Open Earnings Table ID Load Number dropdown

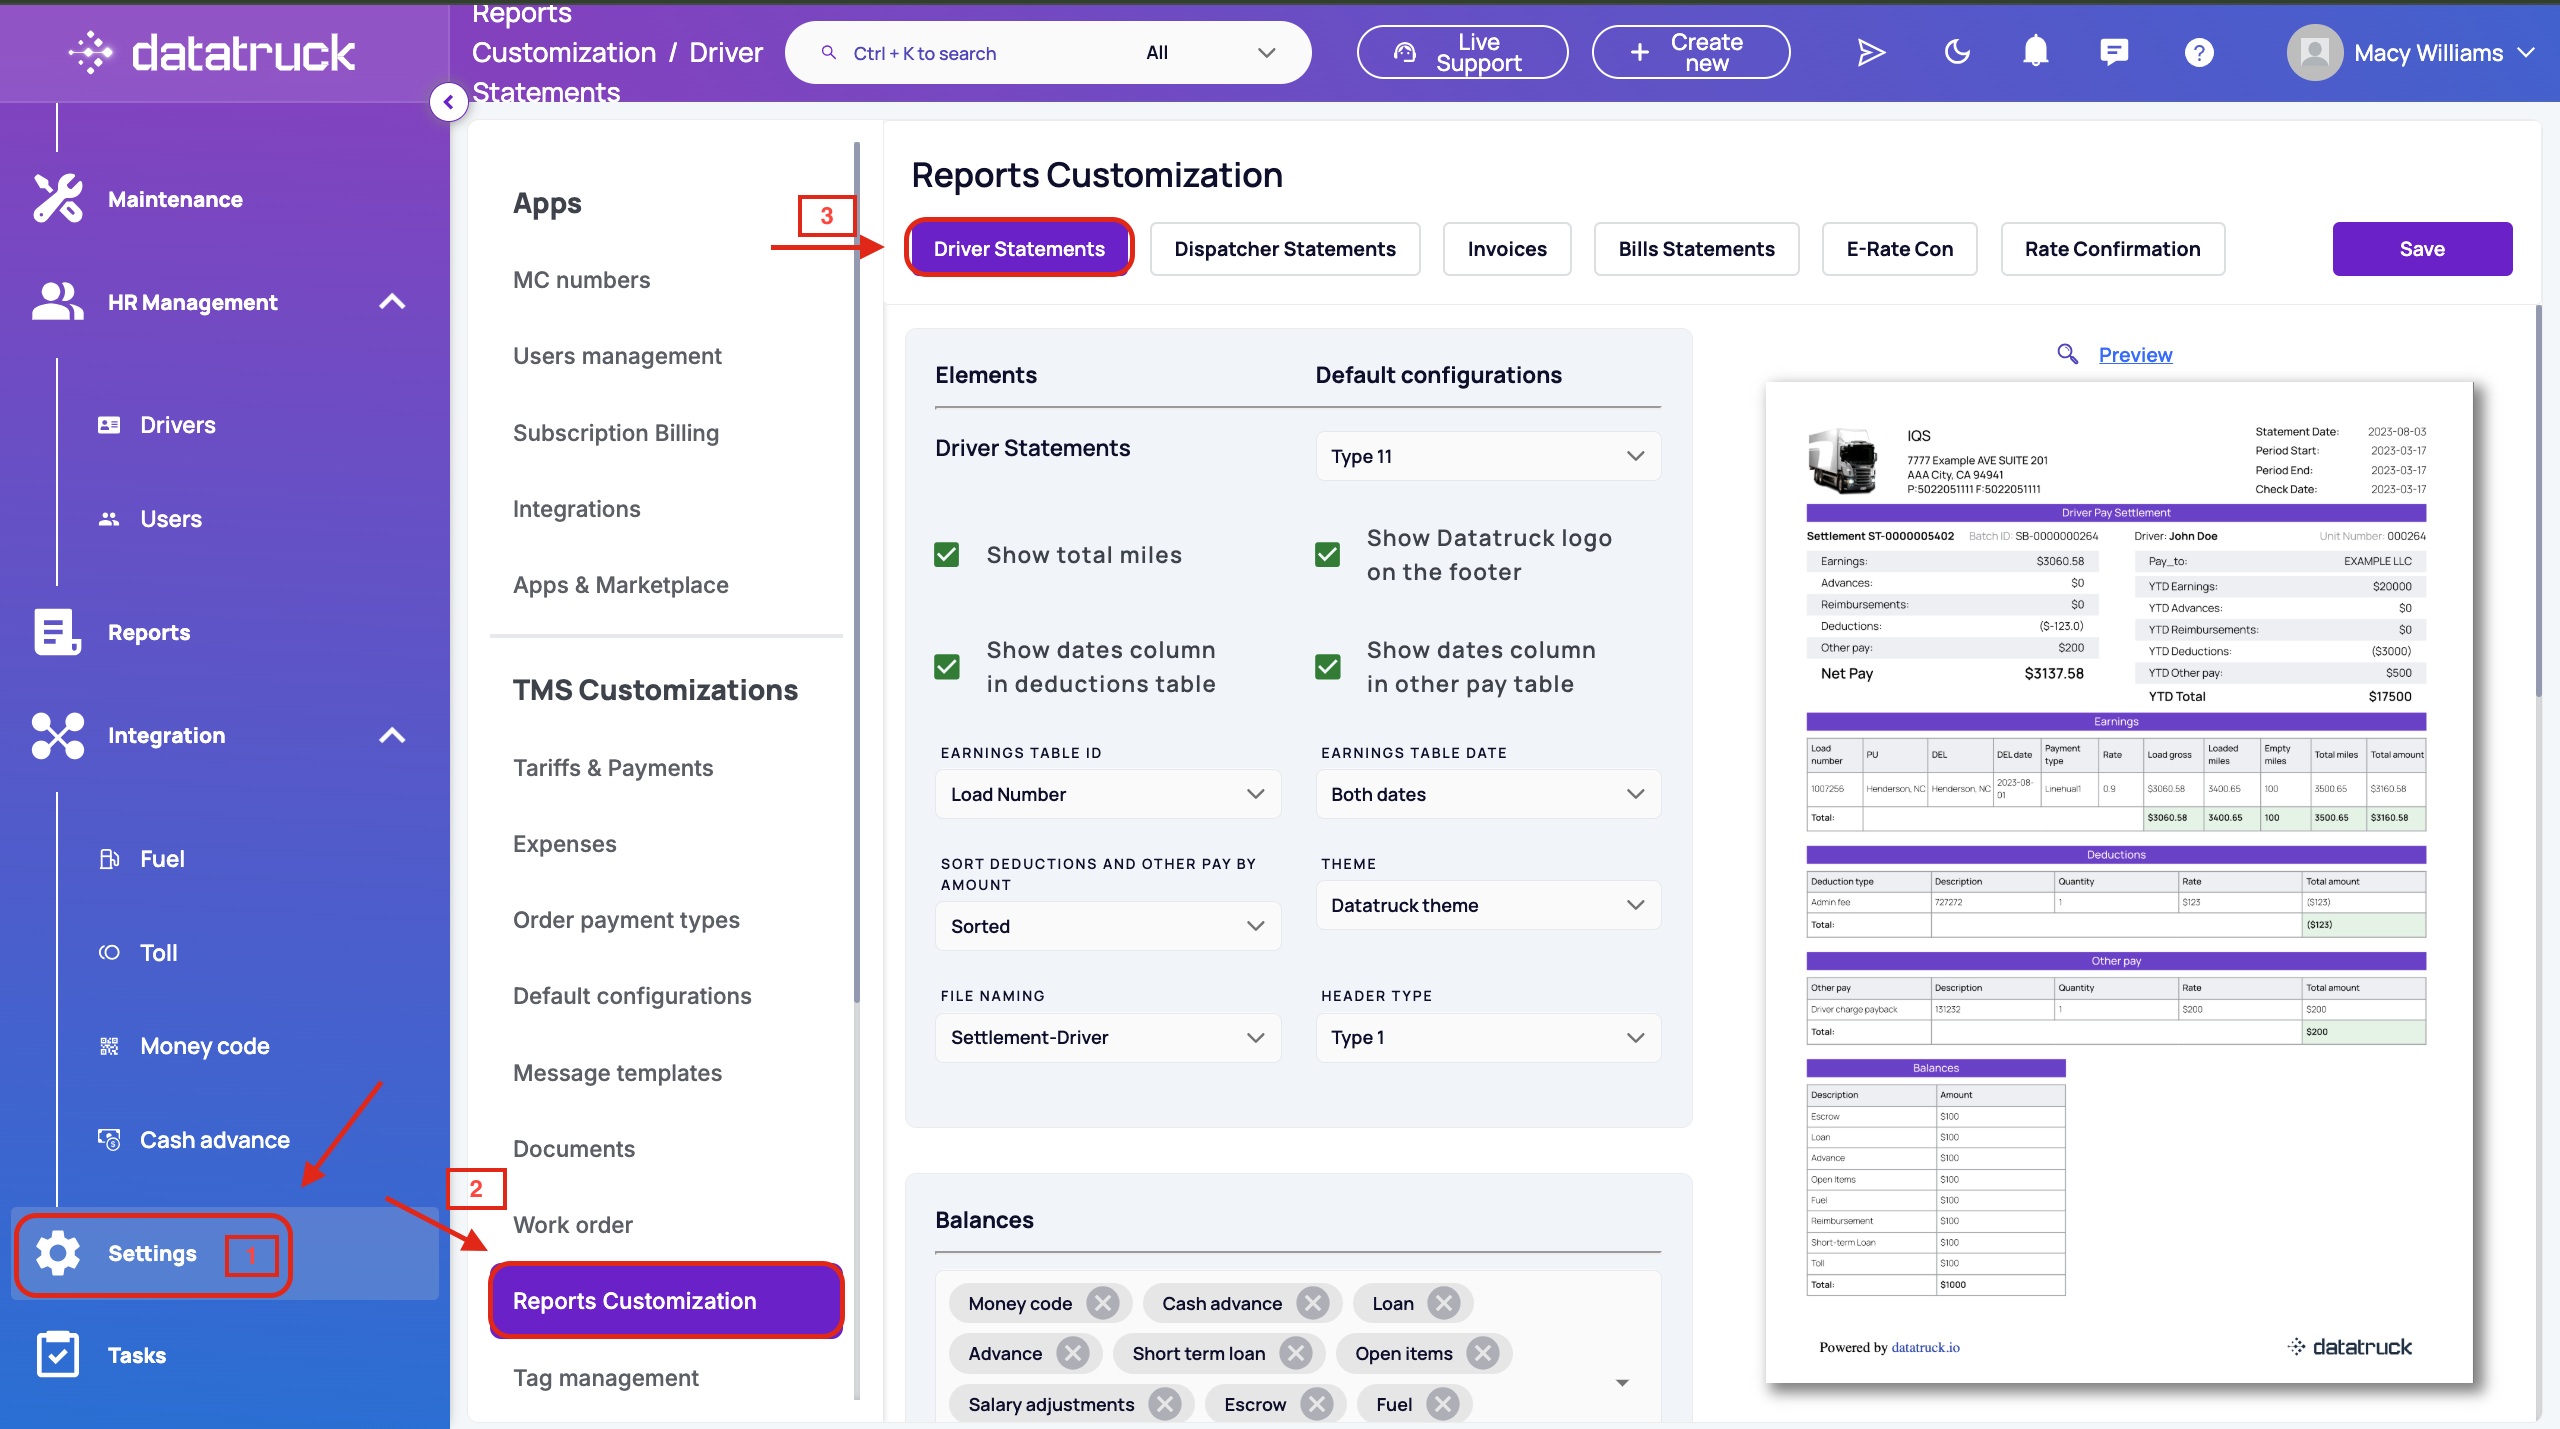1108,794
